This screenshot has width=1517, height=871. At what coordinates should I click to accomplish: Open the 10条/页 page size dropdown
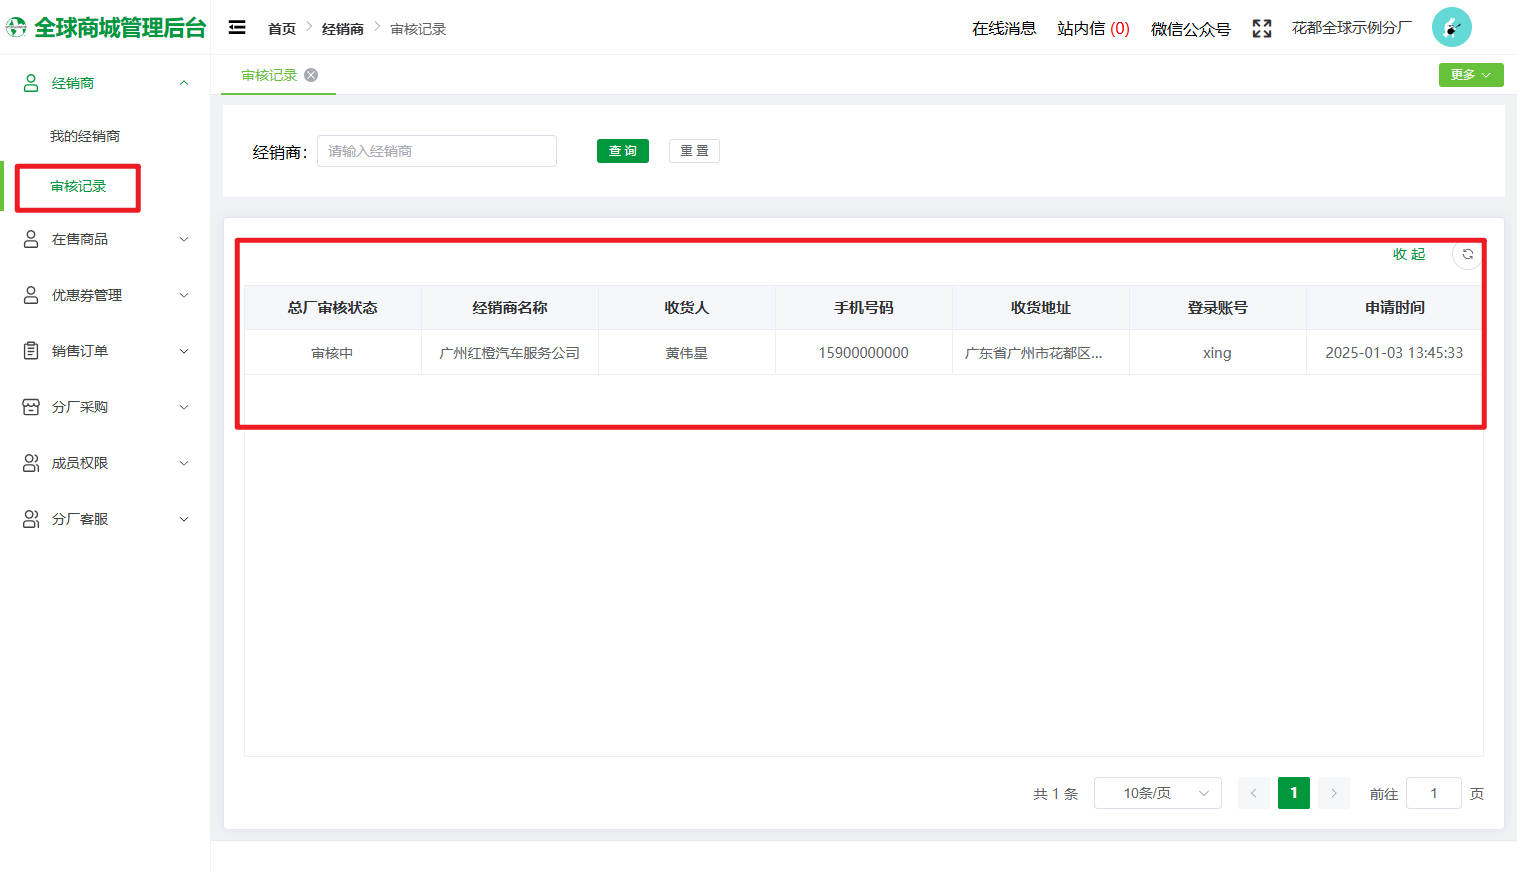coord(1157,793)
